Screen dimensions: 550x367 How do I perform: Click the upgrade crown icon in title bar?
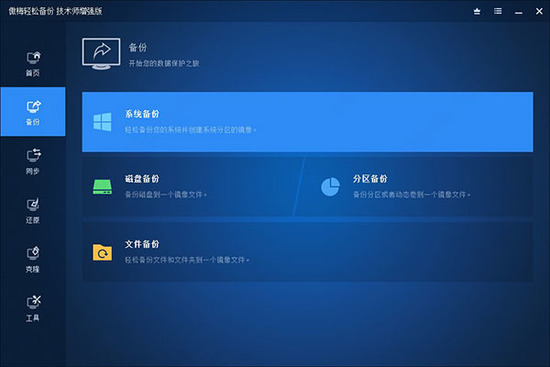point(477,12)
